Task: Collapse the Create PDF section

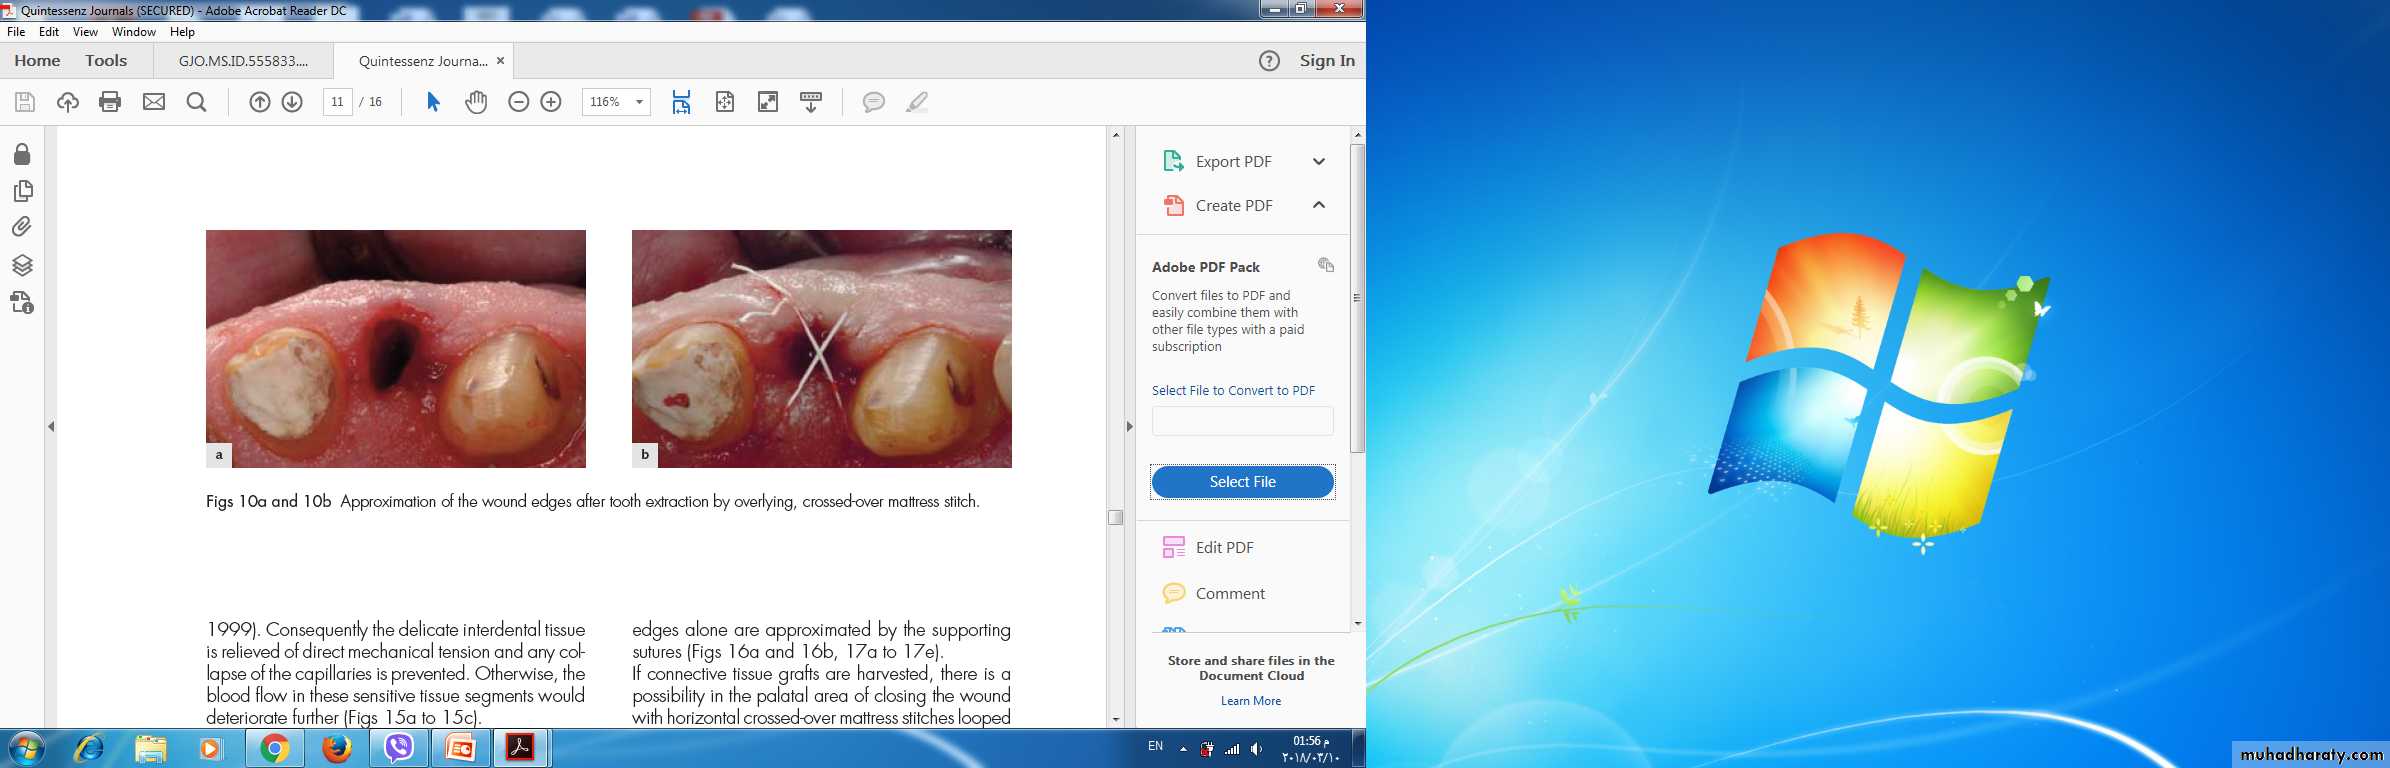Action: click(x=1318, y=205)
